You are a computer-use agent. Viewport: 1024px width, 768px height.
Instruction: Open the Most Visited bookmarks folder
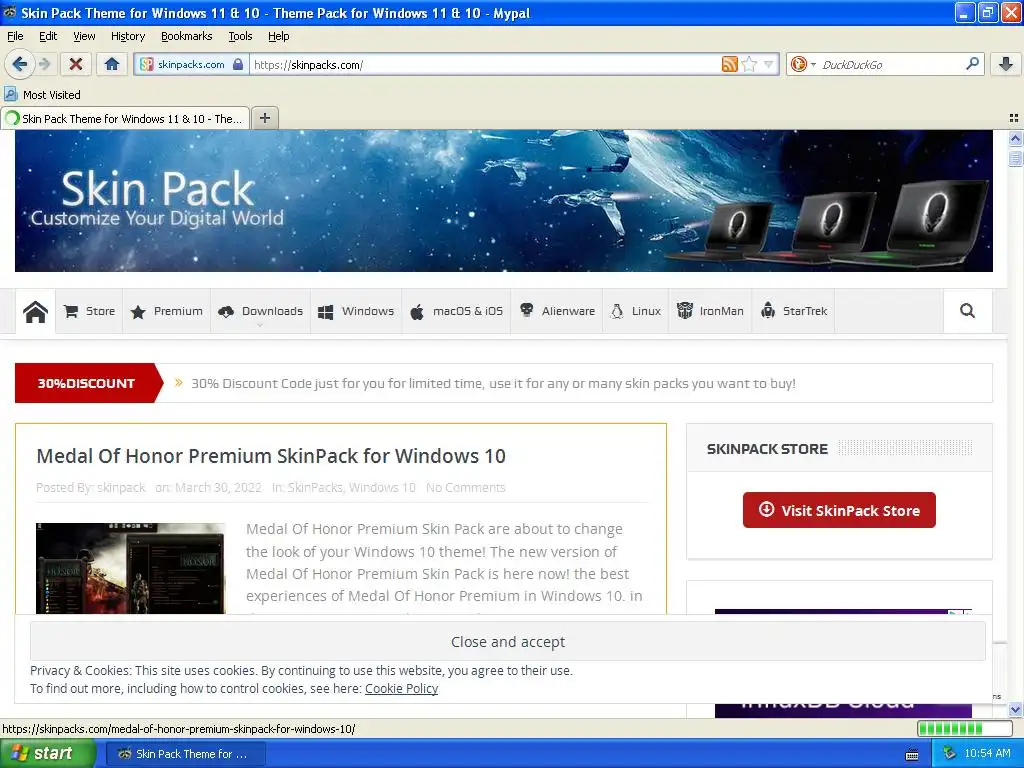pyautogui.click(x=42, y=95)
